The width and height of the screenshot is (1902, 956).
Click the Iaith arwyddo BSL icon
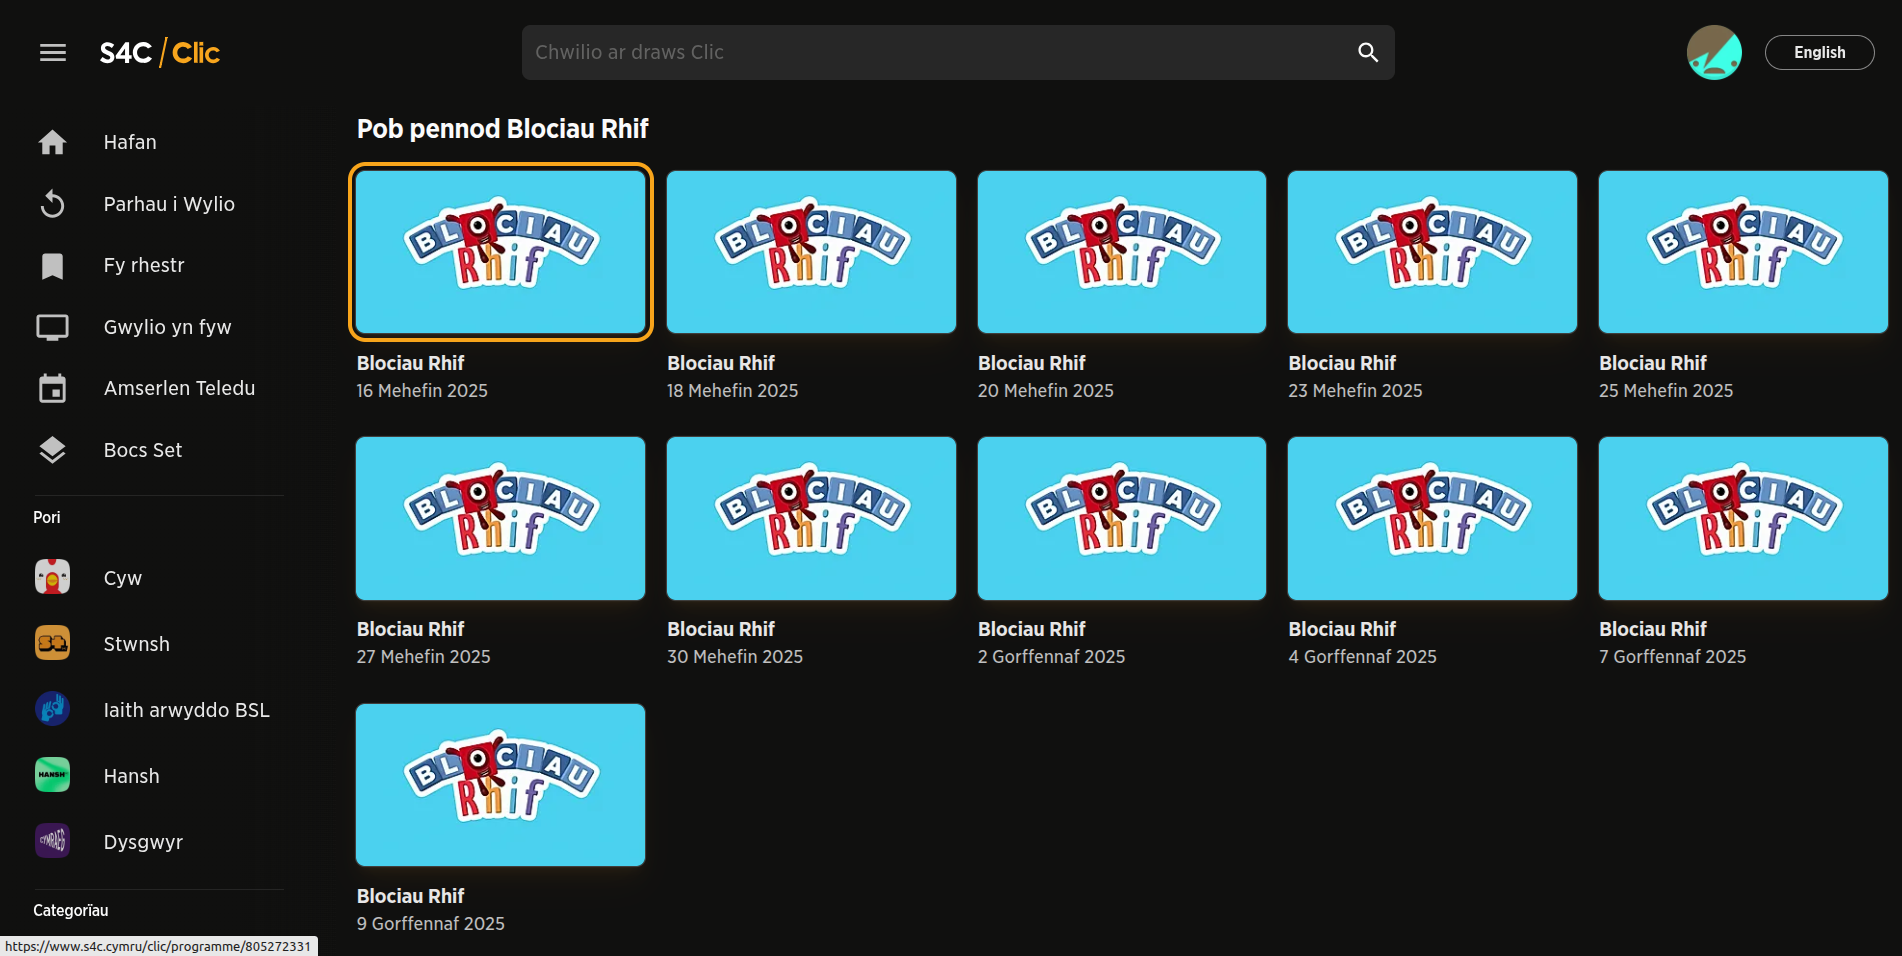pos(53,709)
